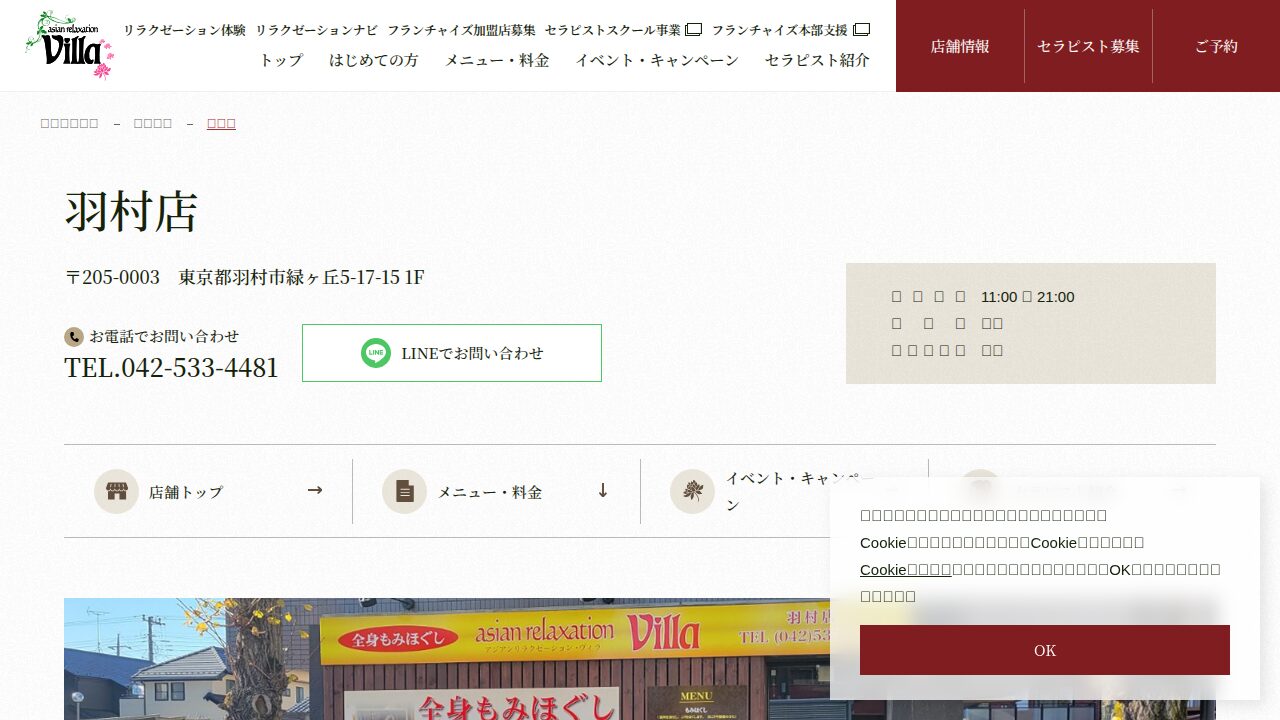Click external window icon beside フランチャイズ本部支援
The image size is (1280, 720).
(x=861, y=30)
